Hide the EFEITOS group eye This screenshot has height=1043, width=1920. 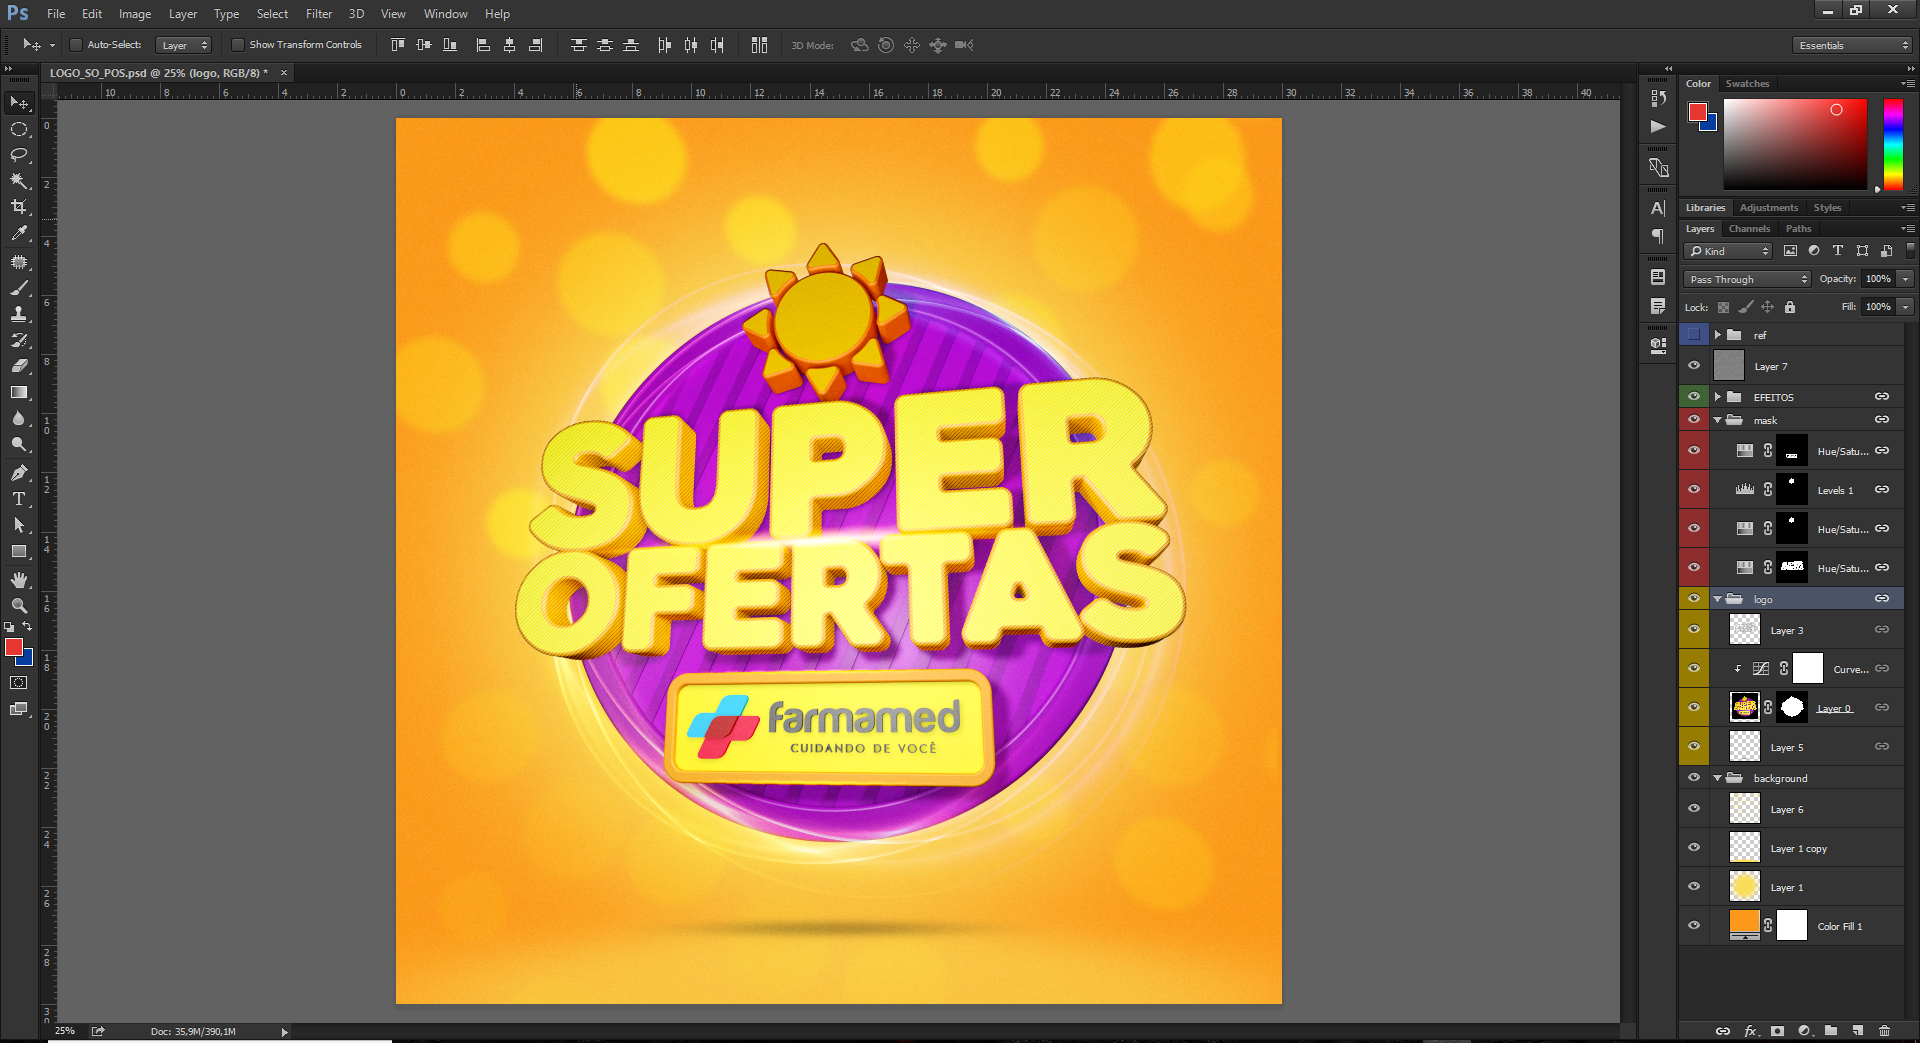pos(1694,397)
